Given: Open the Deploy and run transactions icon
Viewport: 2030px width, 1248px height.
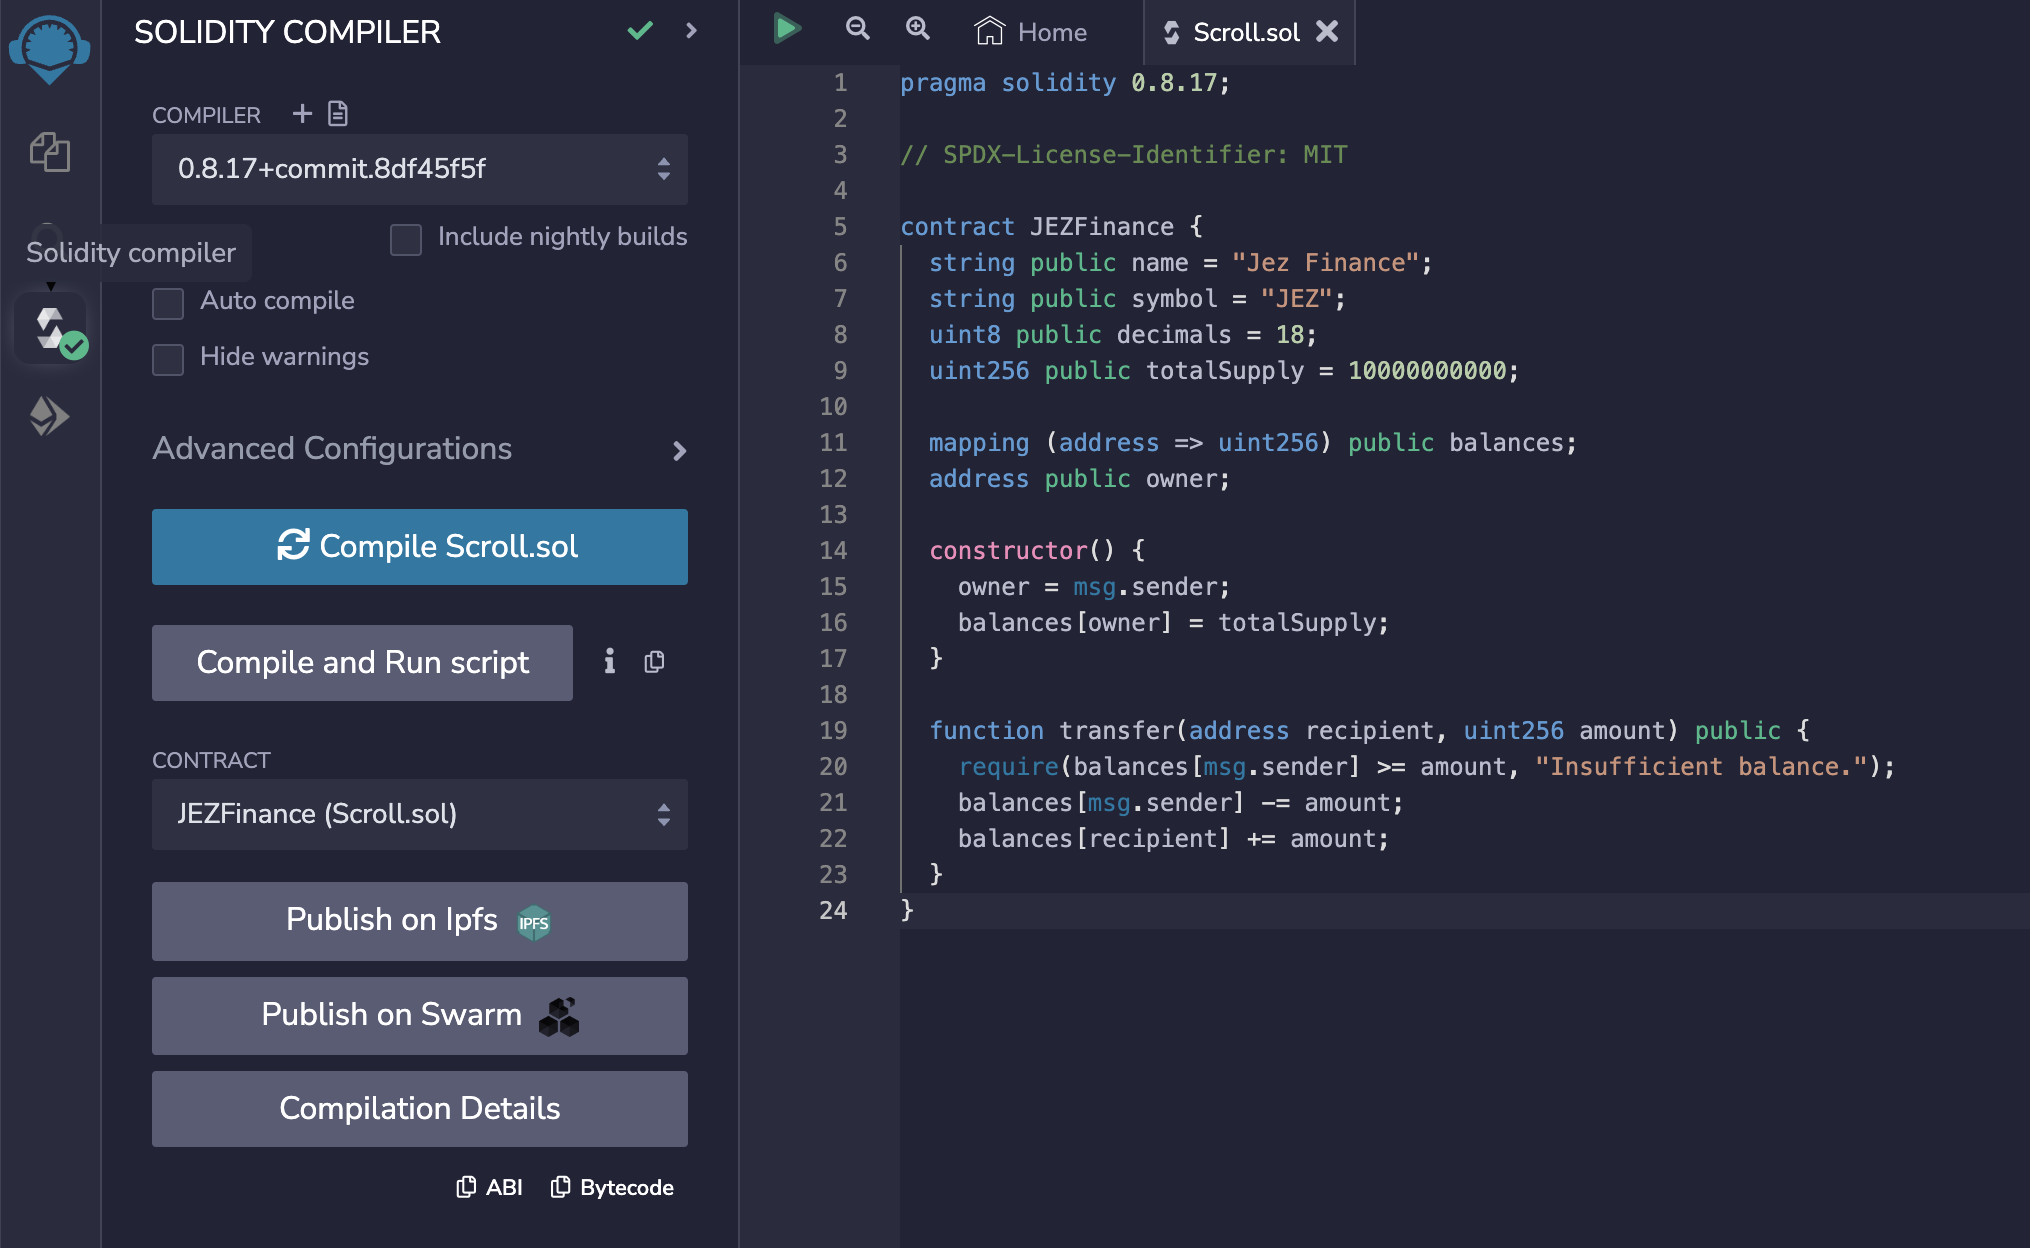Looking at the screenshot, I should [49, 416].
